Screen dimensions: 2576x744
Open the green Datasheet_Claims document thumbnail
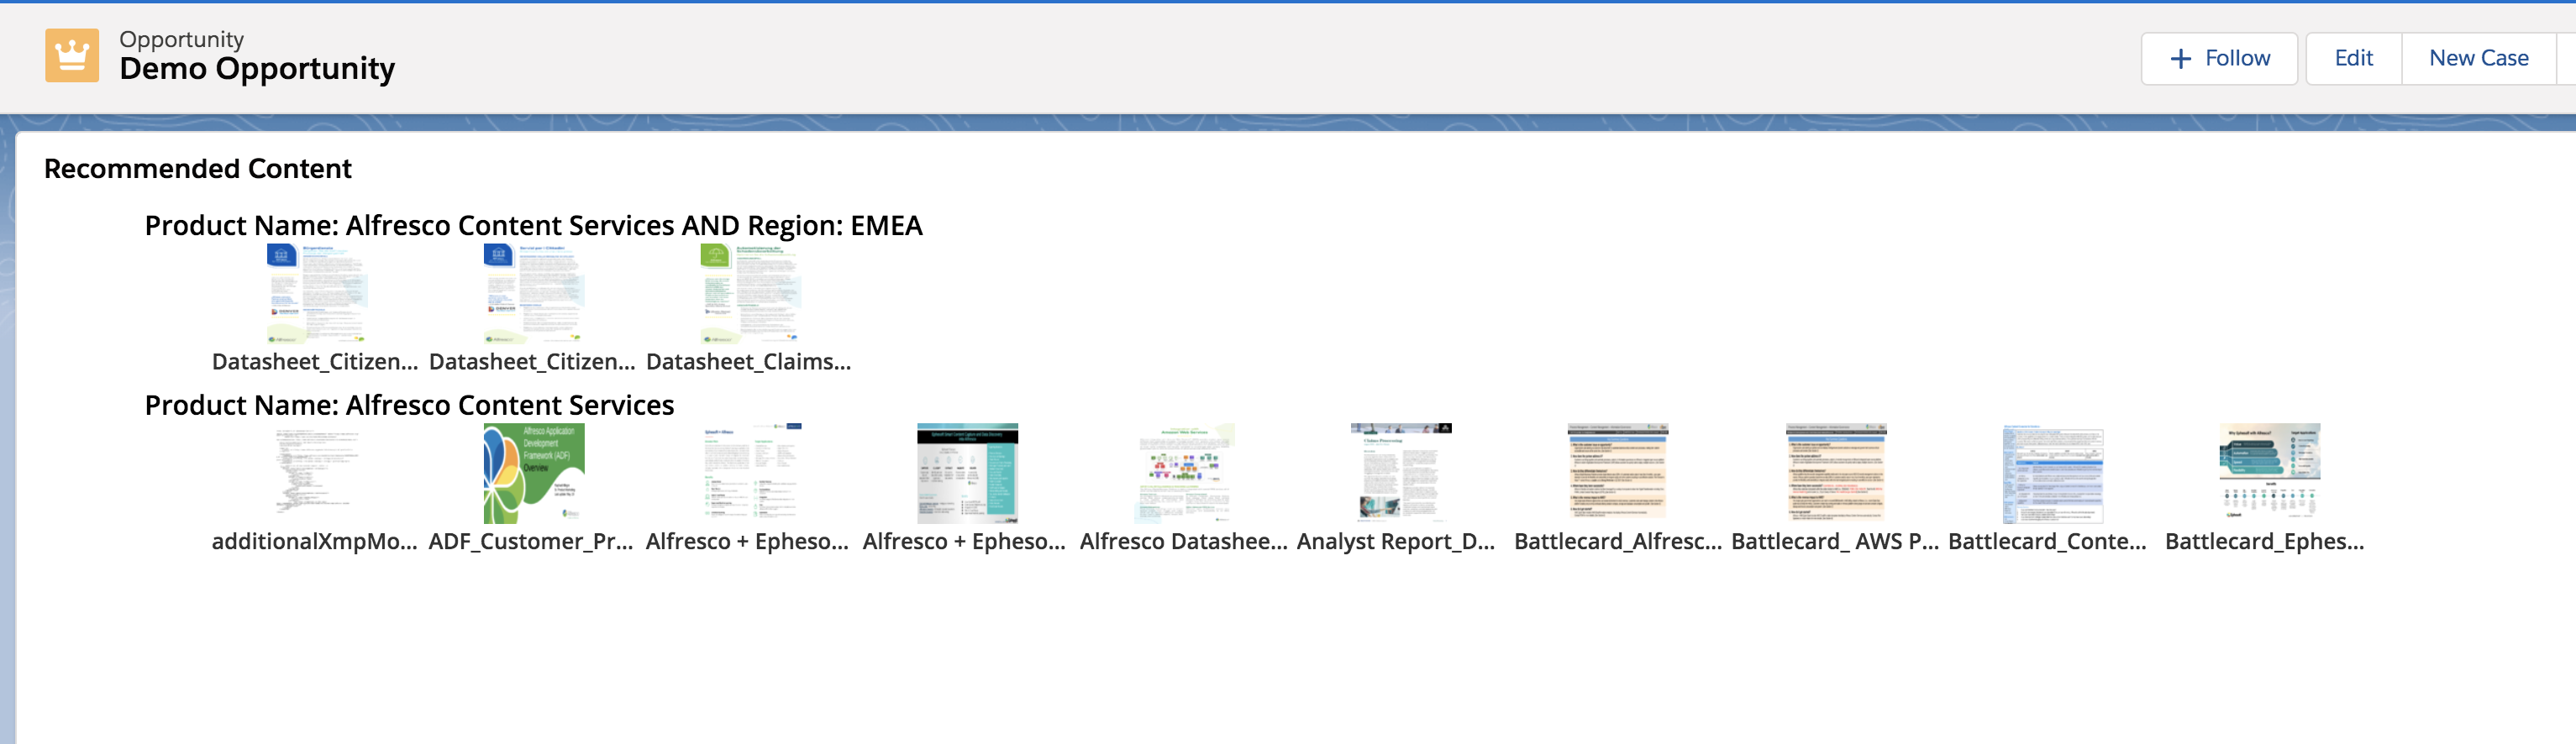[750, 293]
